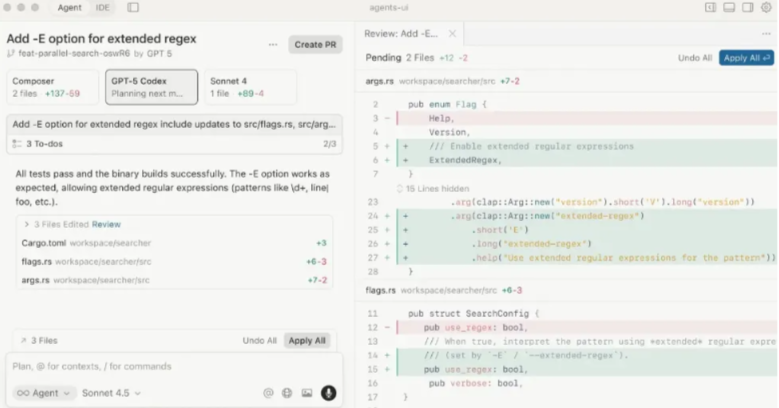
Task: Click the globe web search icon
Action: 287,393
